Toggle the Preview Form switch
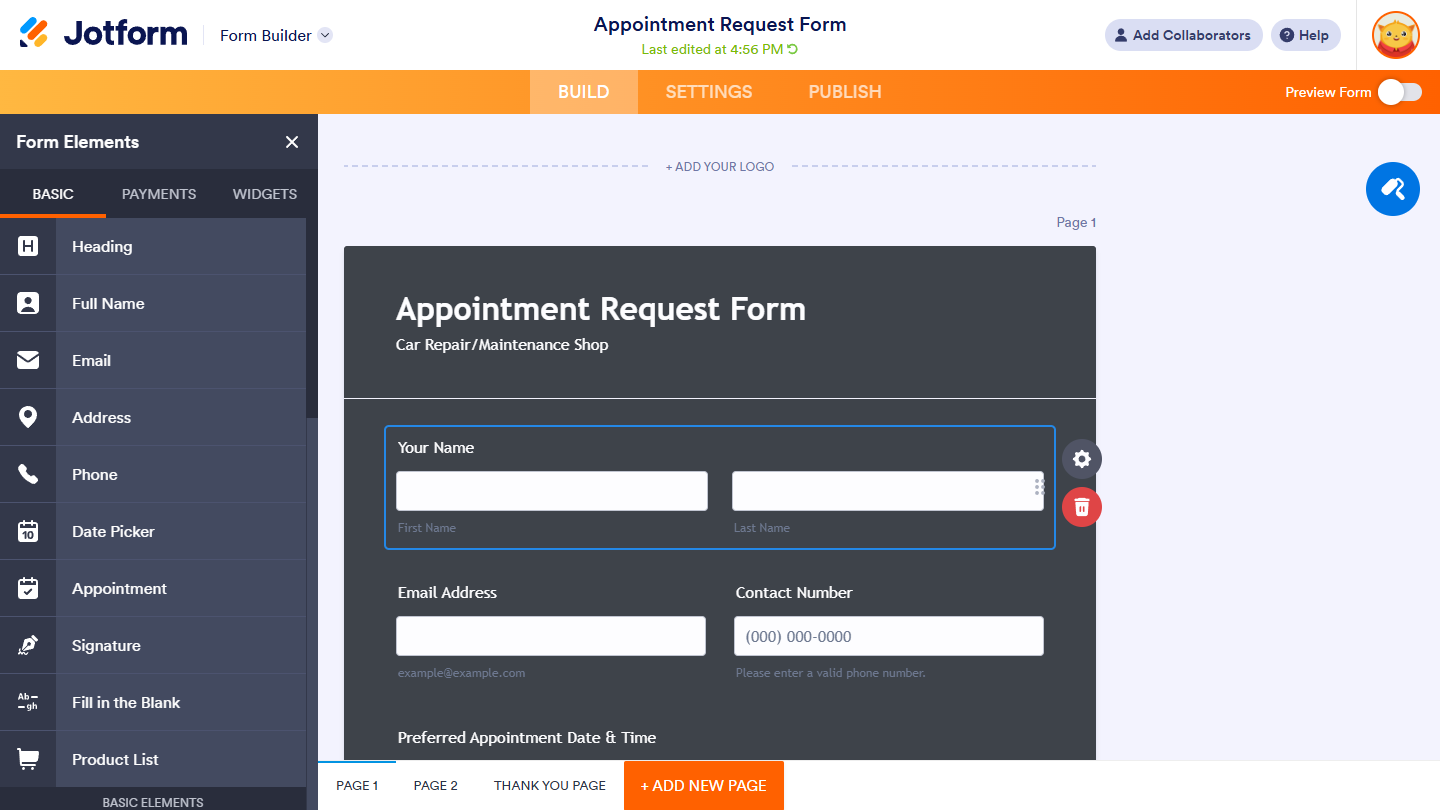Screen dimensions: 1440x810 click(x=1399, y=92)
